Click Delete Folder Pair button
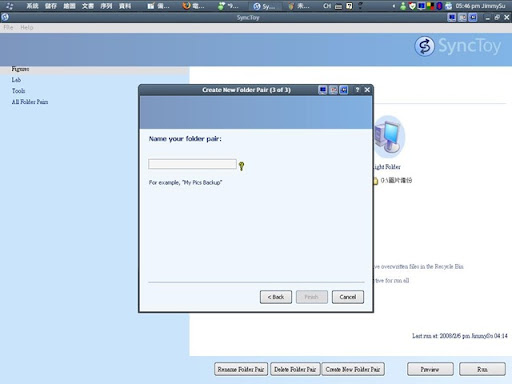 295,369
